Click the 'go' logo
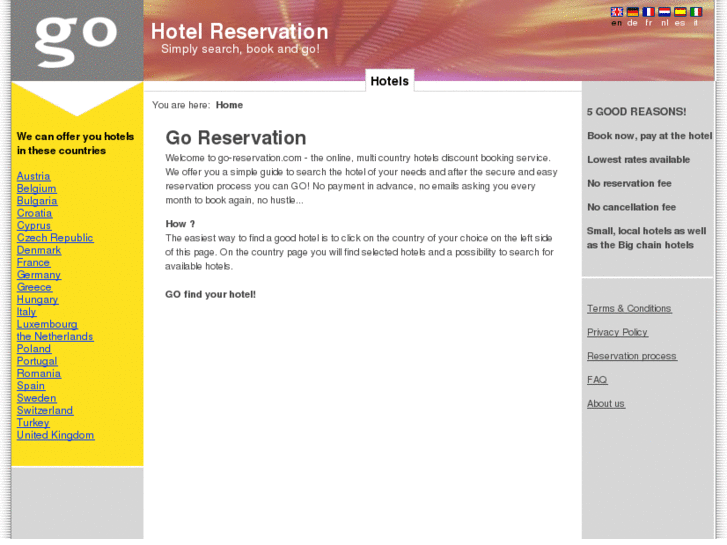The height and width of the screenshot is (545, 727). (77, 41)
